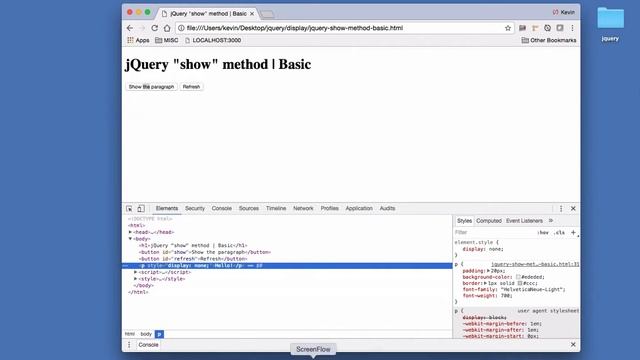Image resolution: width=640 pixels, height=360 pixels.
Task: Open Other Bookmarks folder
Action: pyautogui.click(x=549, y=40)
